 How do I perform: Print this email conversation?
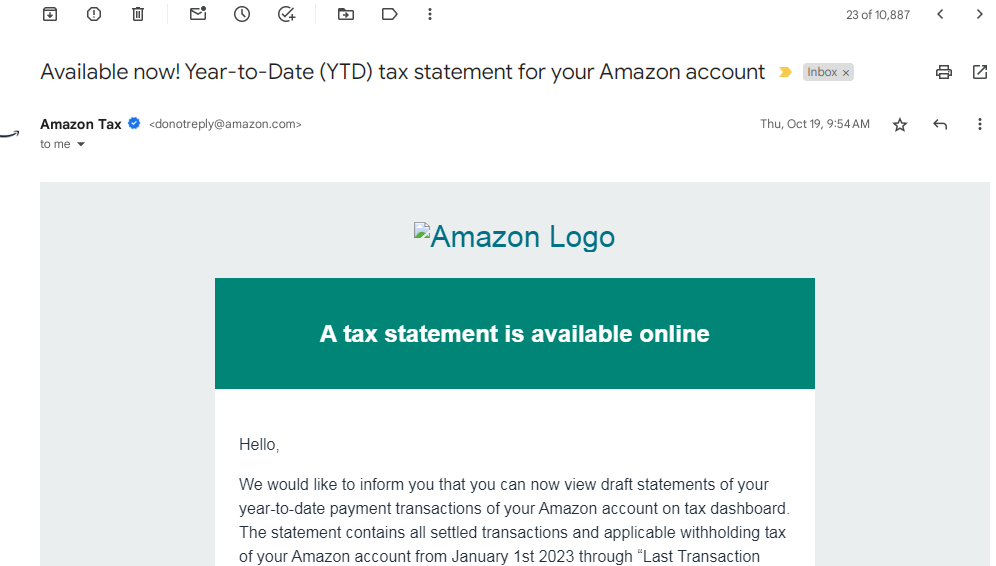click(944, 72)
